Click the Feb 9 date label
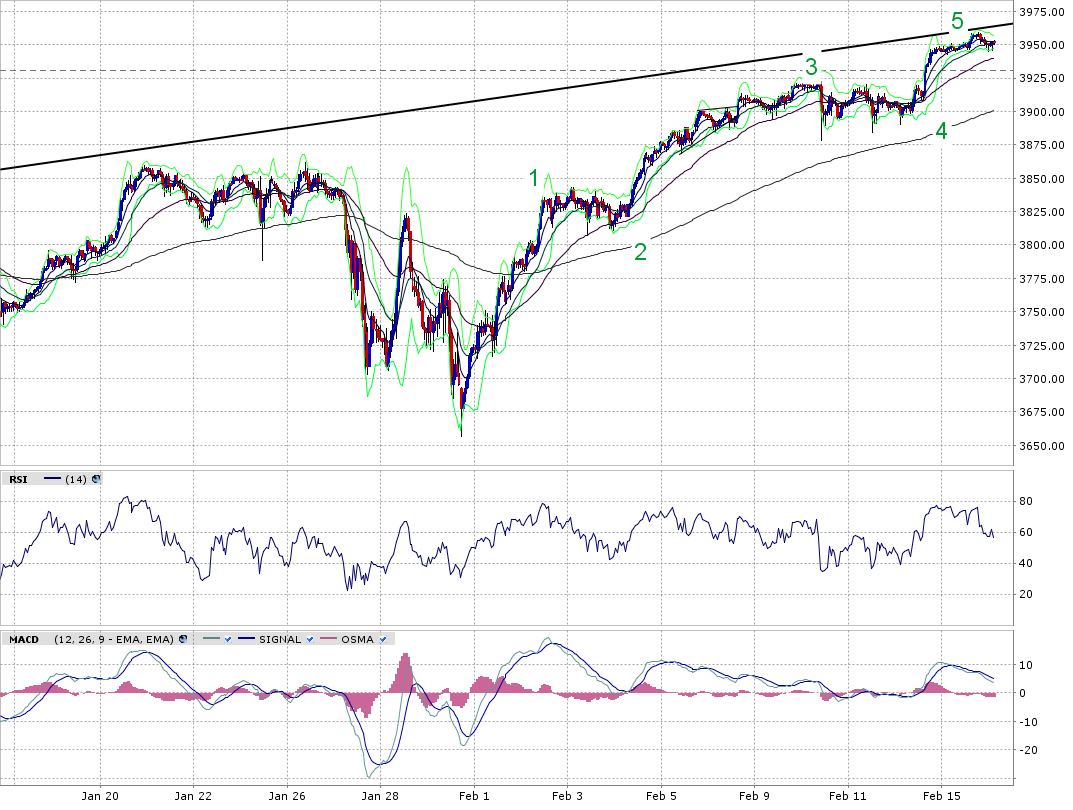Screen dimensions: 1073x810 754,796
